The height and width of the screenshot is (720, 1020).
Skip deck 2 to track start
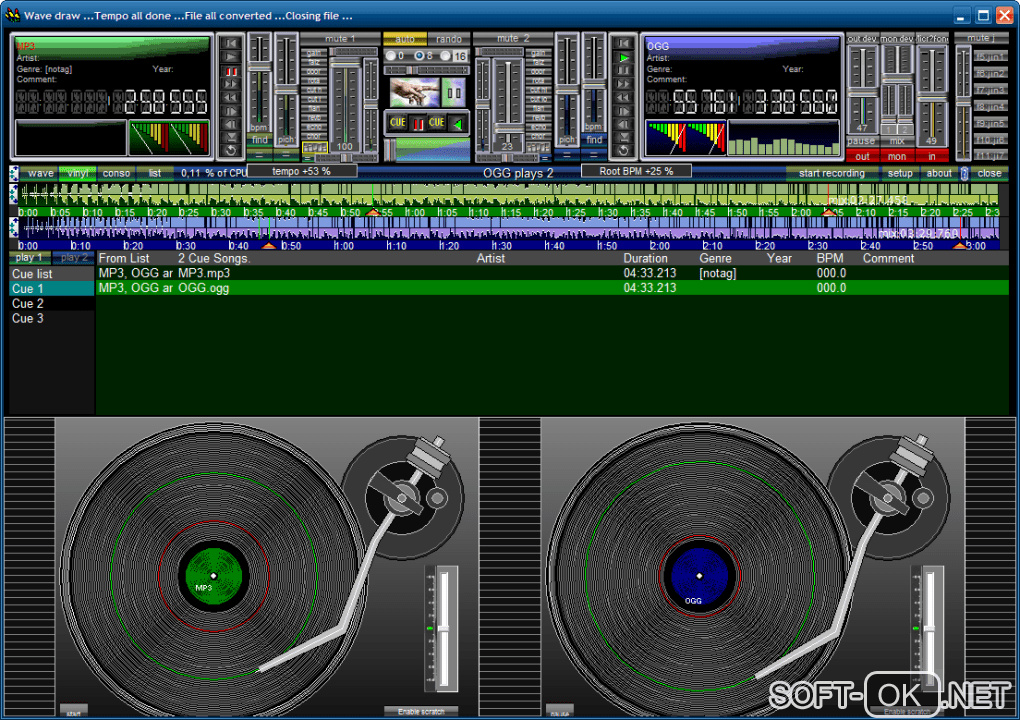coord(623,43)
